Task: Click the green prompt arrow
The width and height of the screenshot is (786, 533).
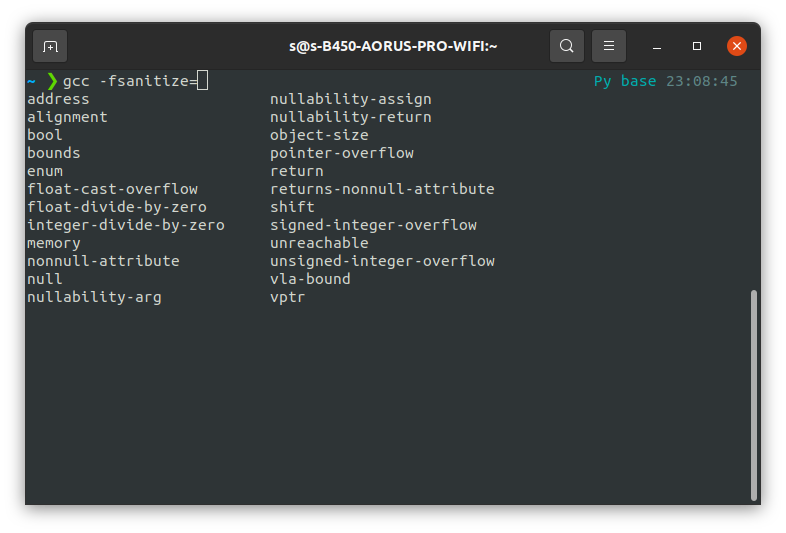Action: 52,81
